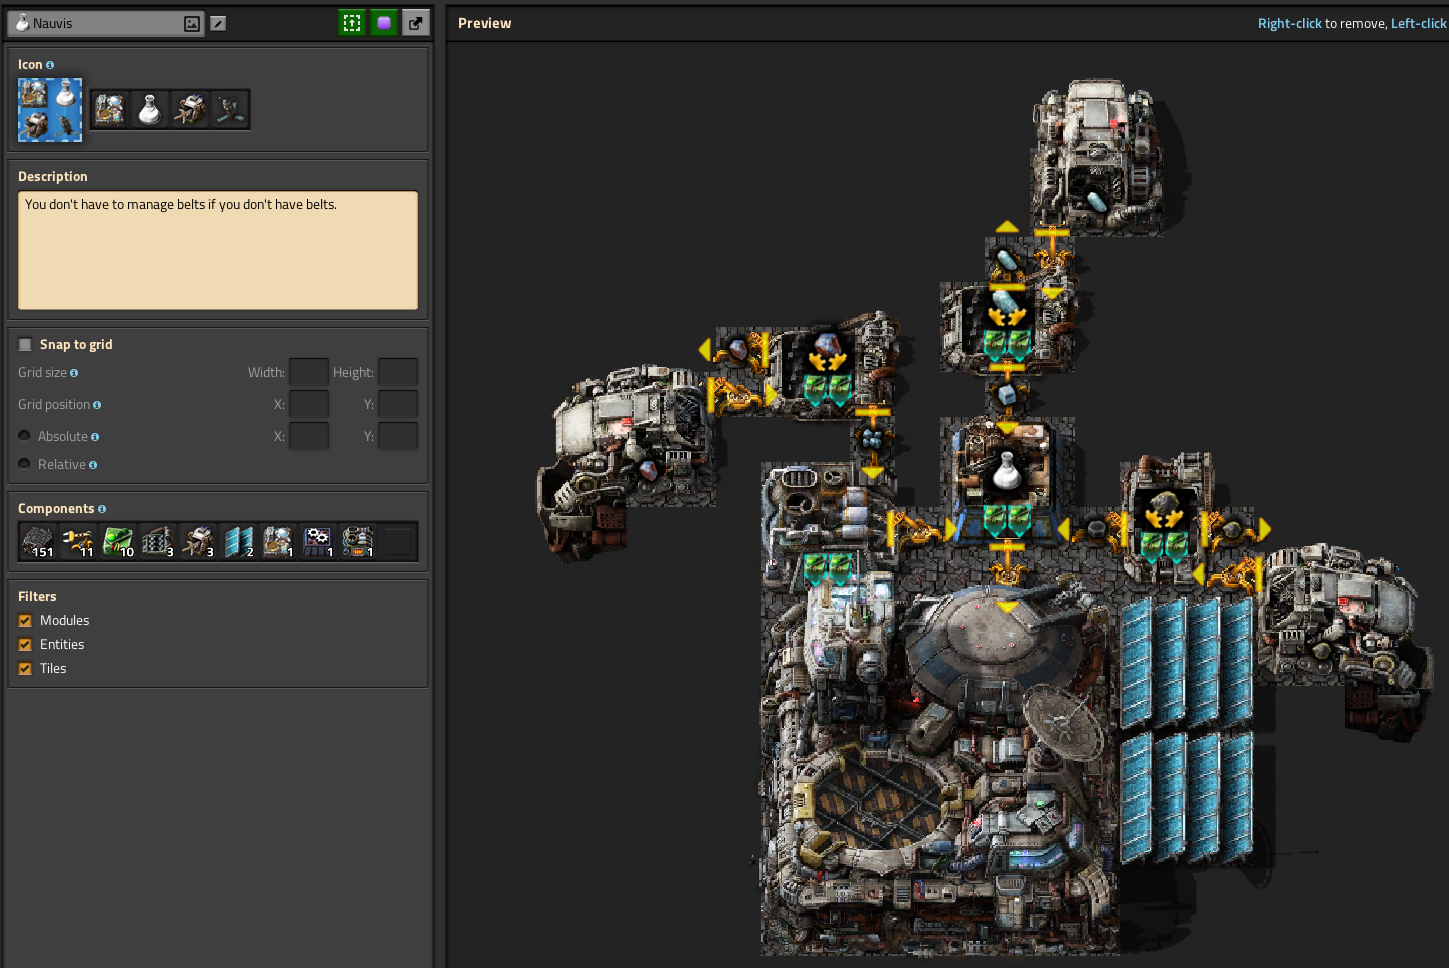Click platform foundation component showing 151
Viewport: 1449px width, 968px height.
[x=38, y=541]
